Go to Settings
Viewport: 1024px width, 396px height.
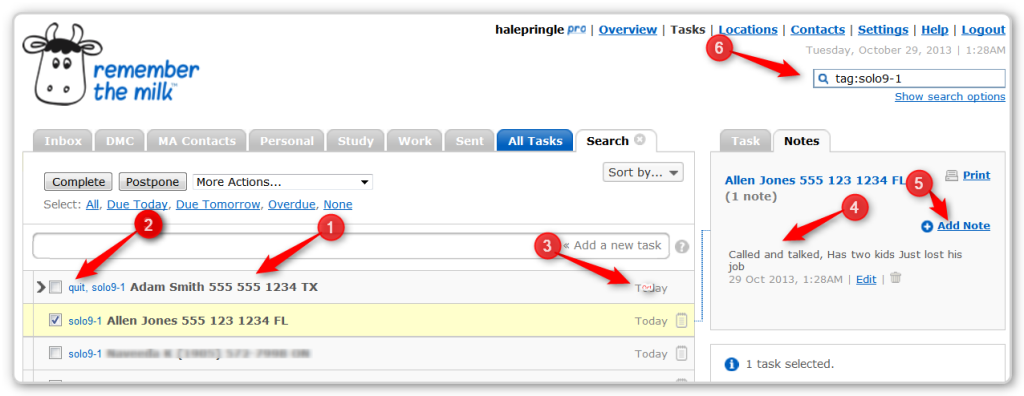point(883,29)
